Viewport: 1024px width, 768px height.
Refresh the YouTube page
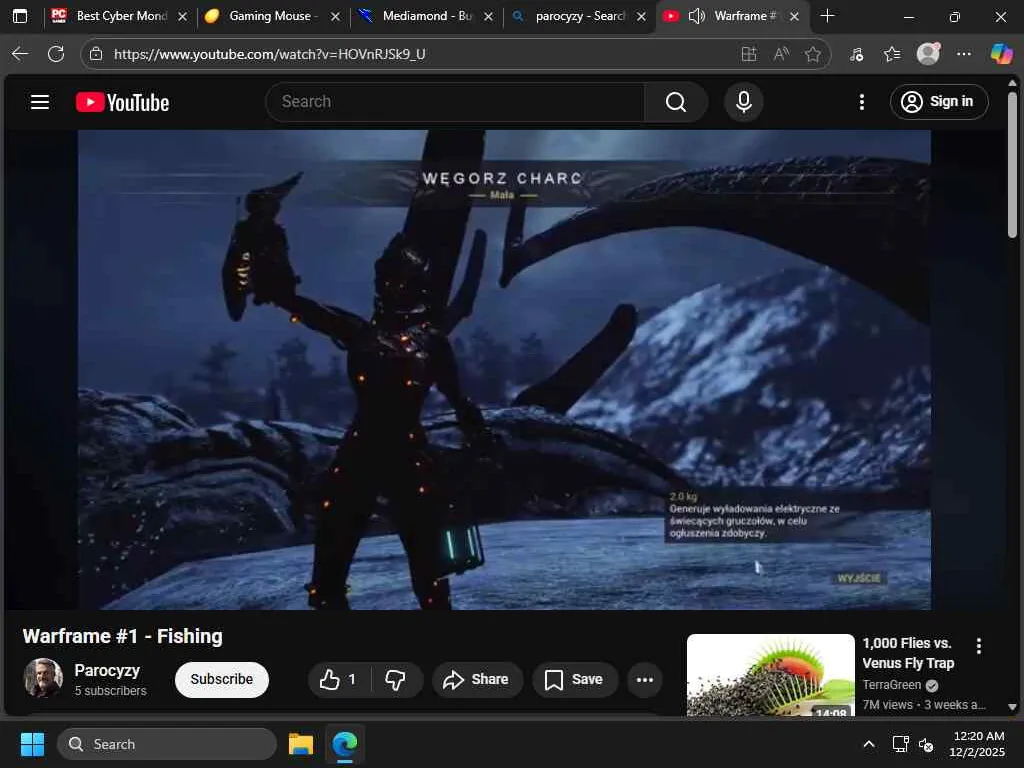pos(56,54)
